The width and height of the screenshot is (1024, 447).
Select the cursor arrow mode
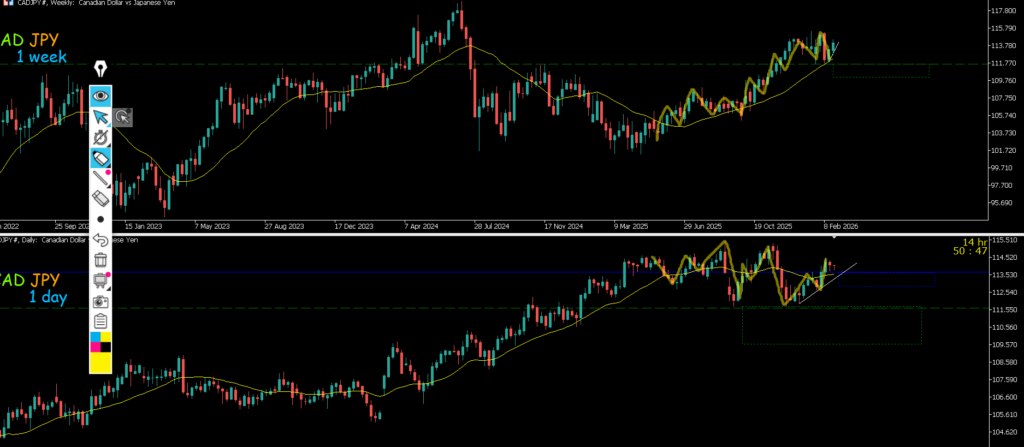click(x=101, y=118)
